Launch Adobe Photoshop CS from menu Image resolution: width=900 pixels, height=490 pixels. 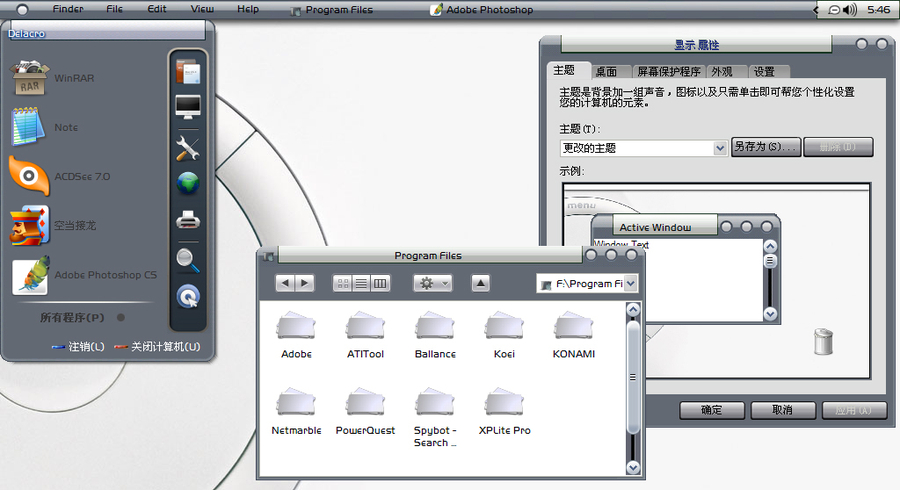pyautogui.click(x=84, y=275)
